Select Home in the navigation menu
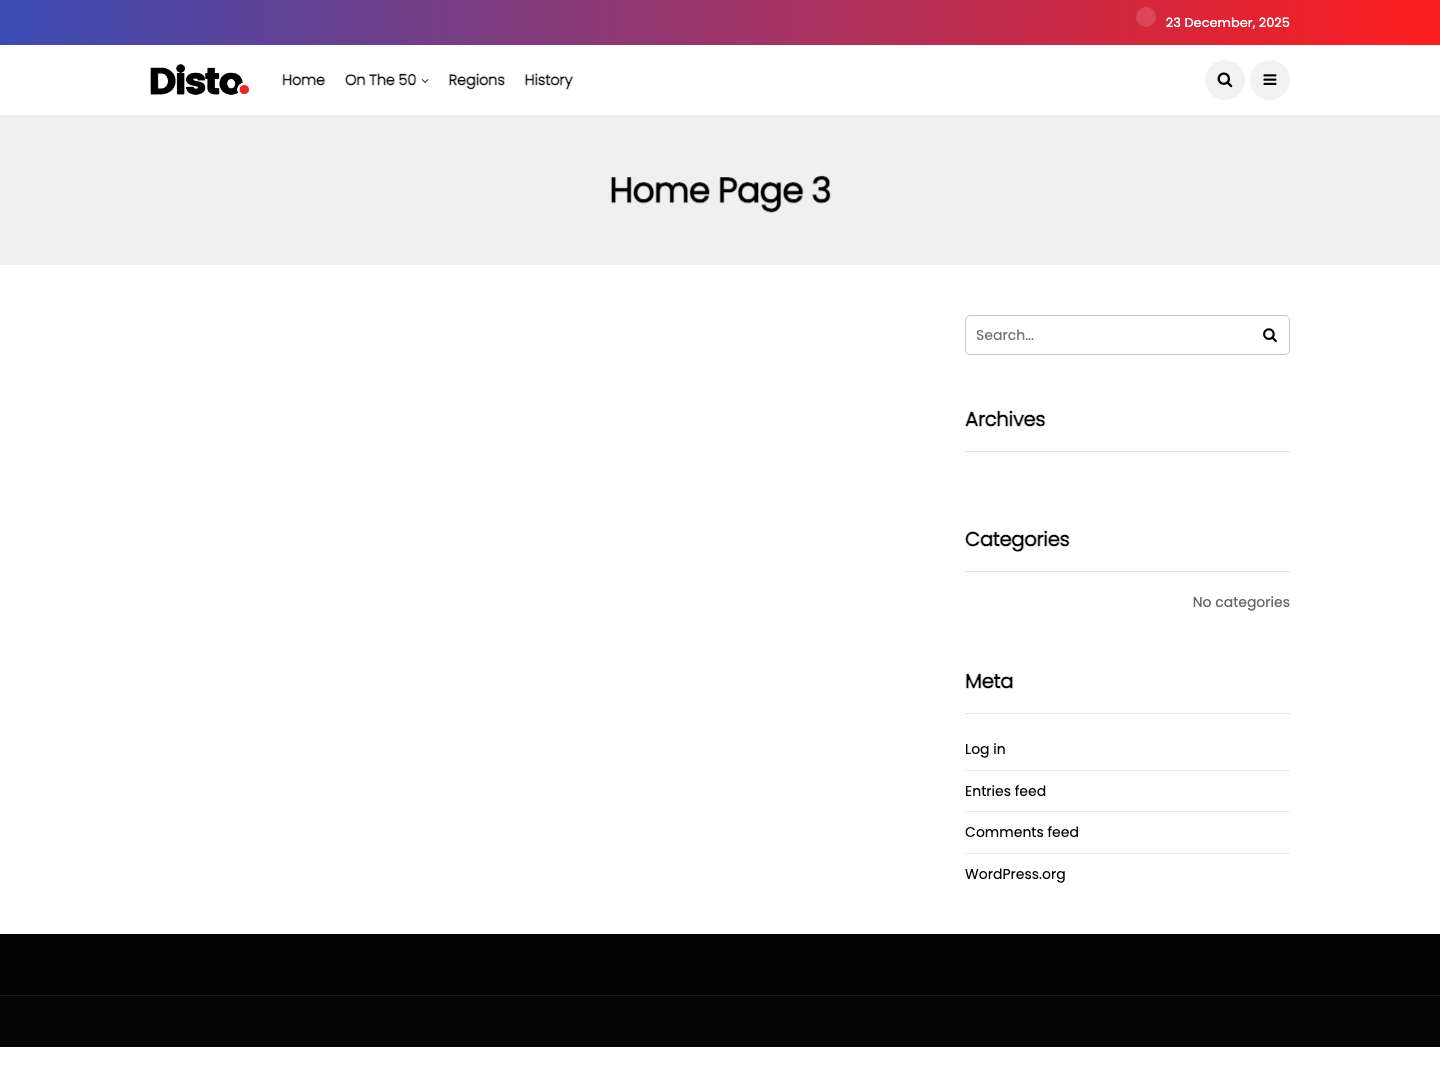 (x=303, y=80)
